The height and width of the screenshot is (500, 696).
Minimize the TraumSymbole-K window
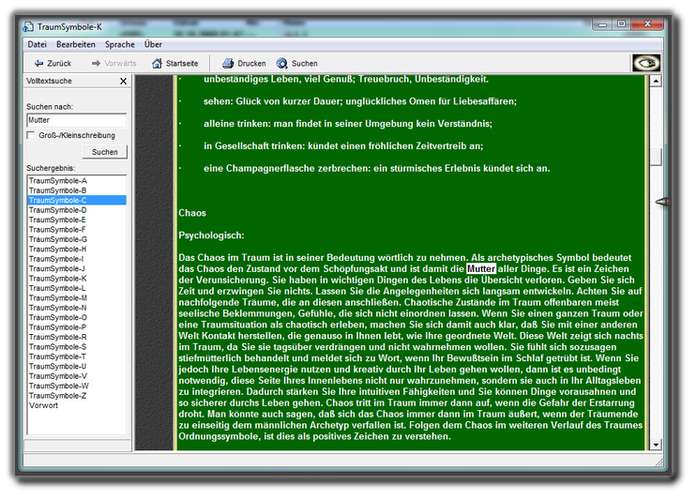click(602, 25)
